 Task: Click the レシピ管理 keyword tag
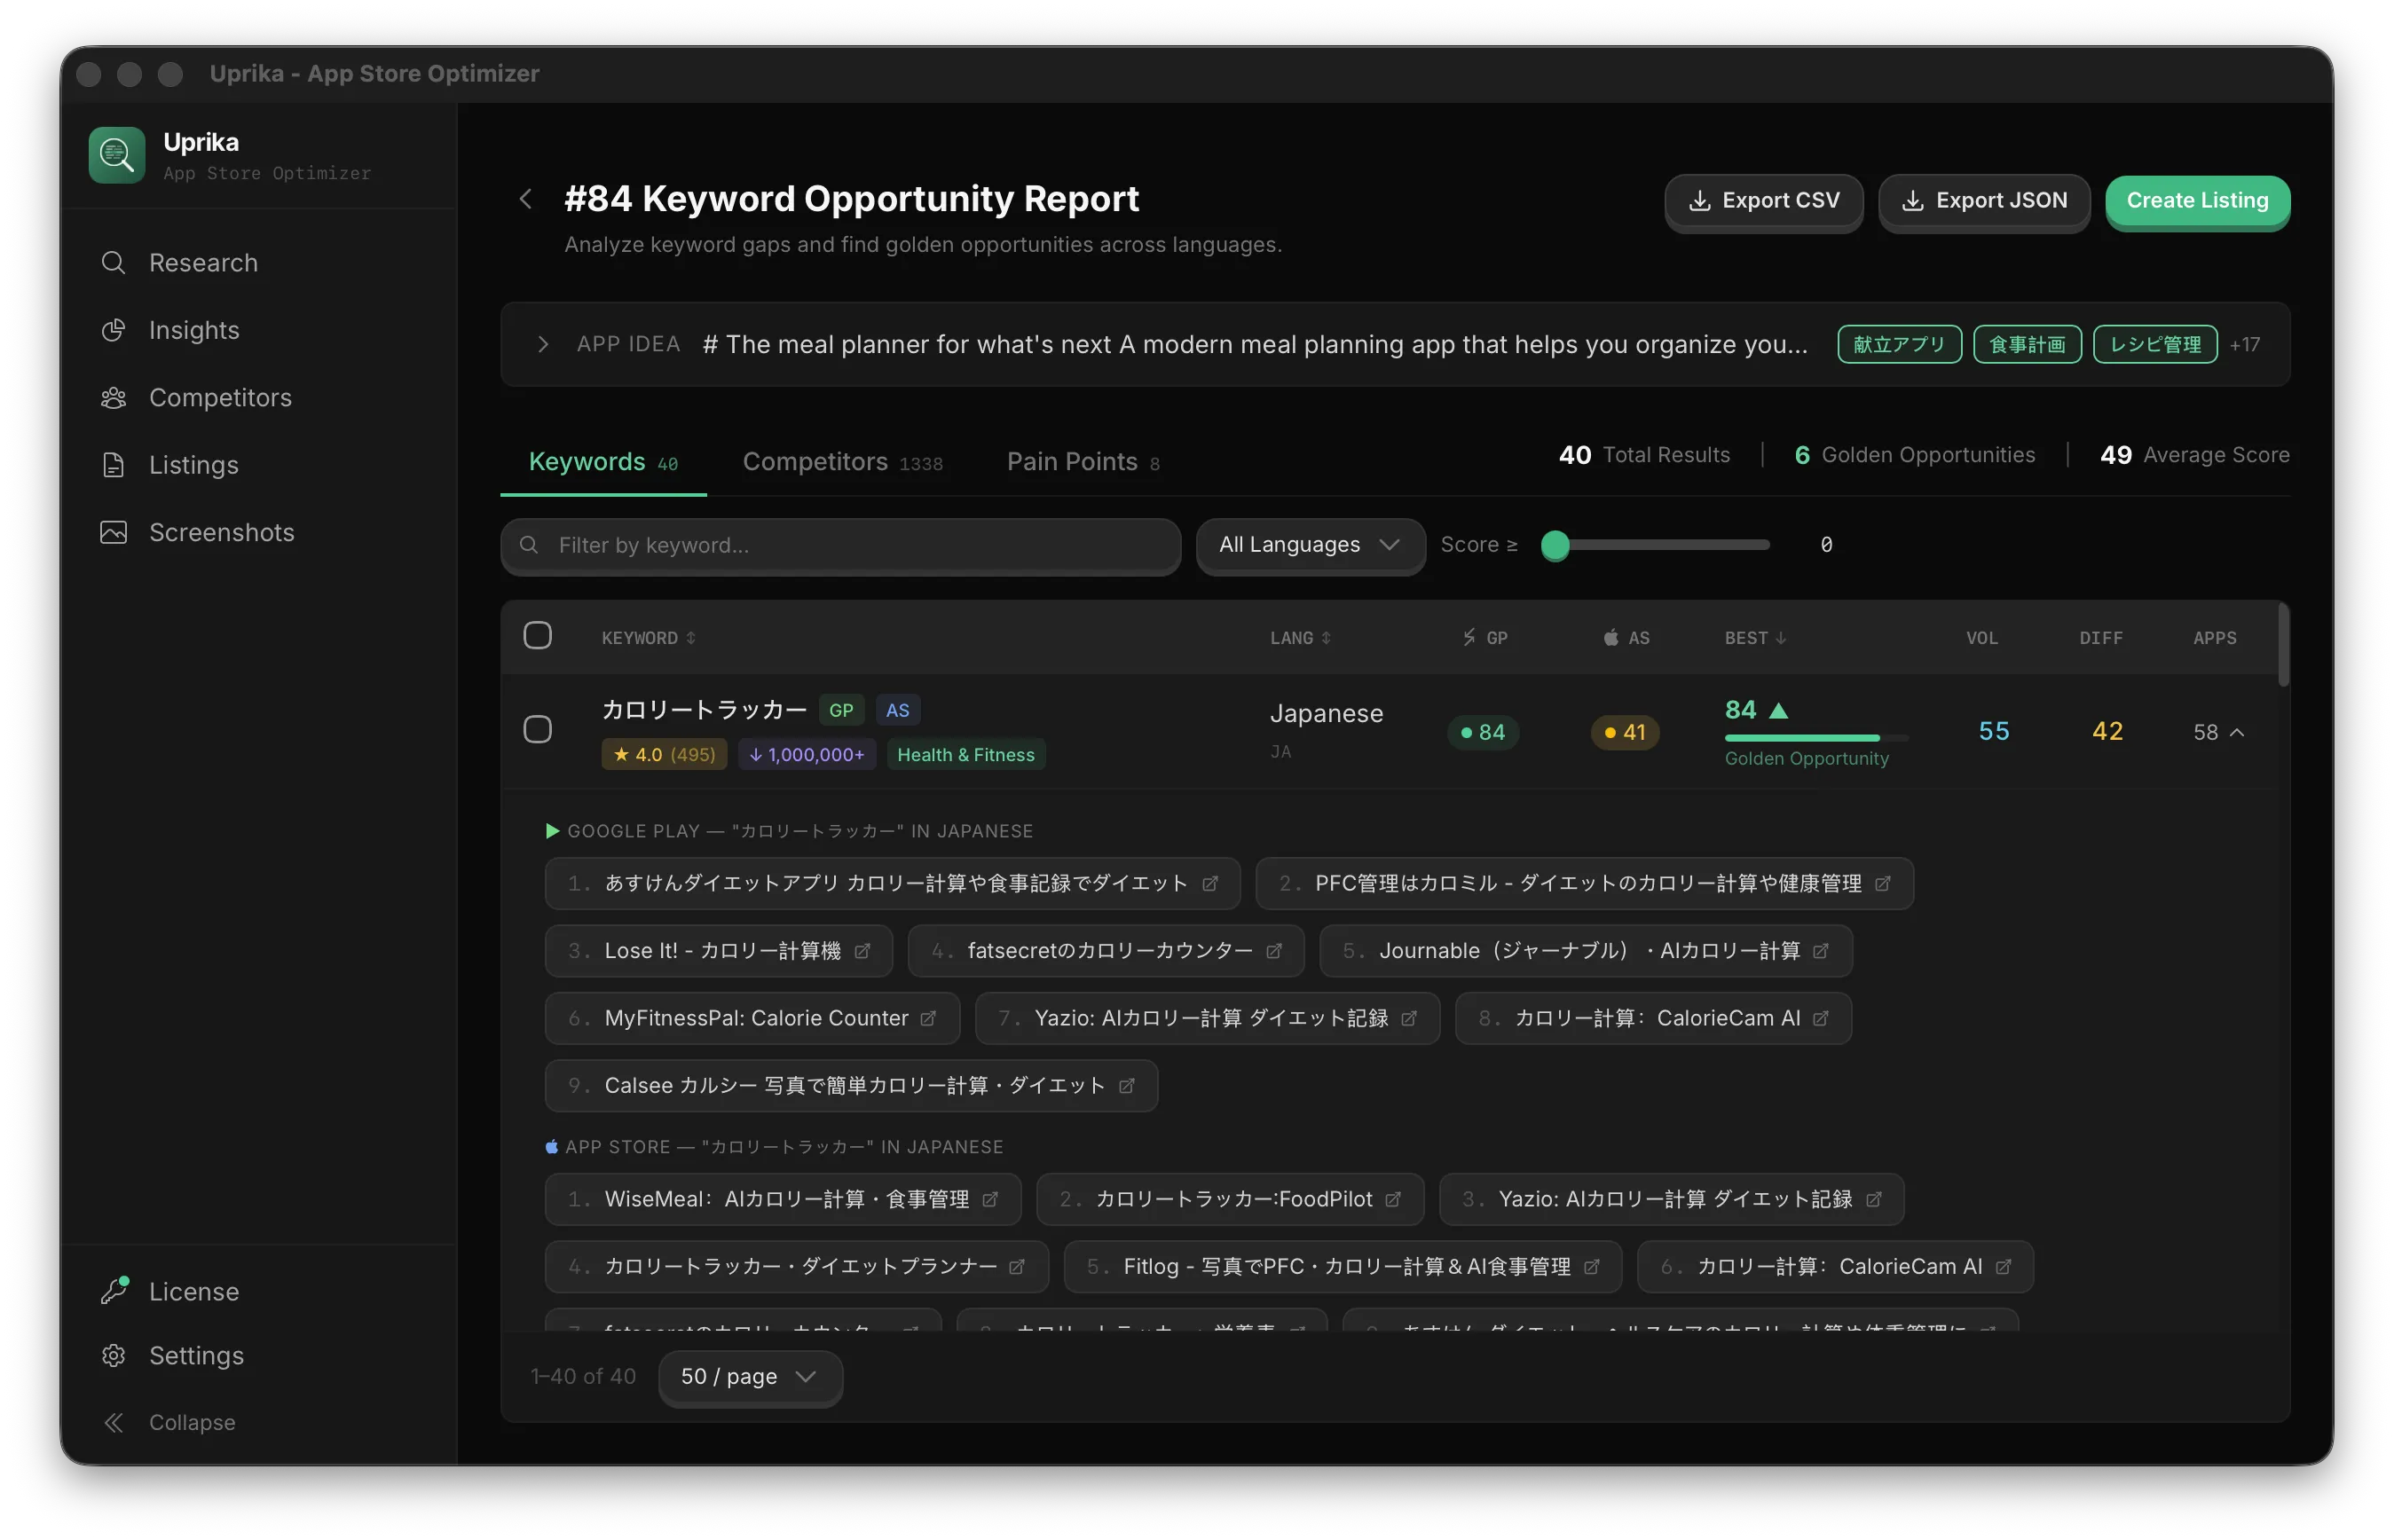coord(2155,345)
